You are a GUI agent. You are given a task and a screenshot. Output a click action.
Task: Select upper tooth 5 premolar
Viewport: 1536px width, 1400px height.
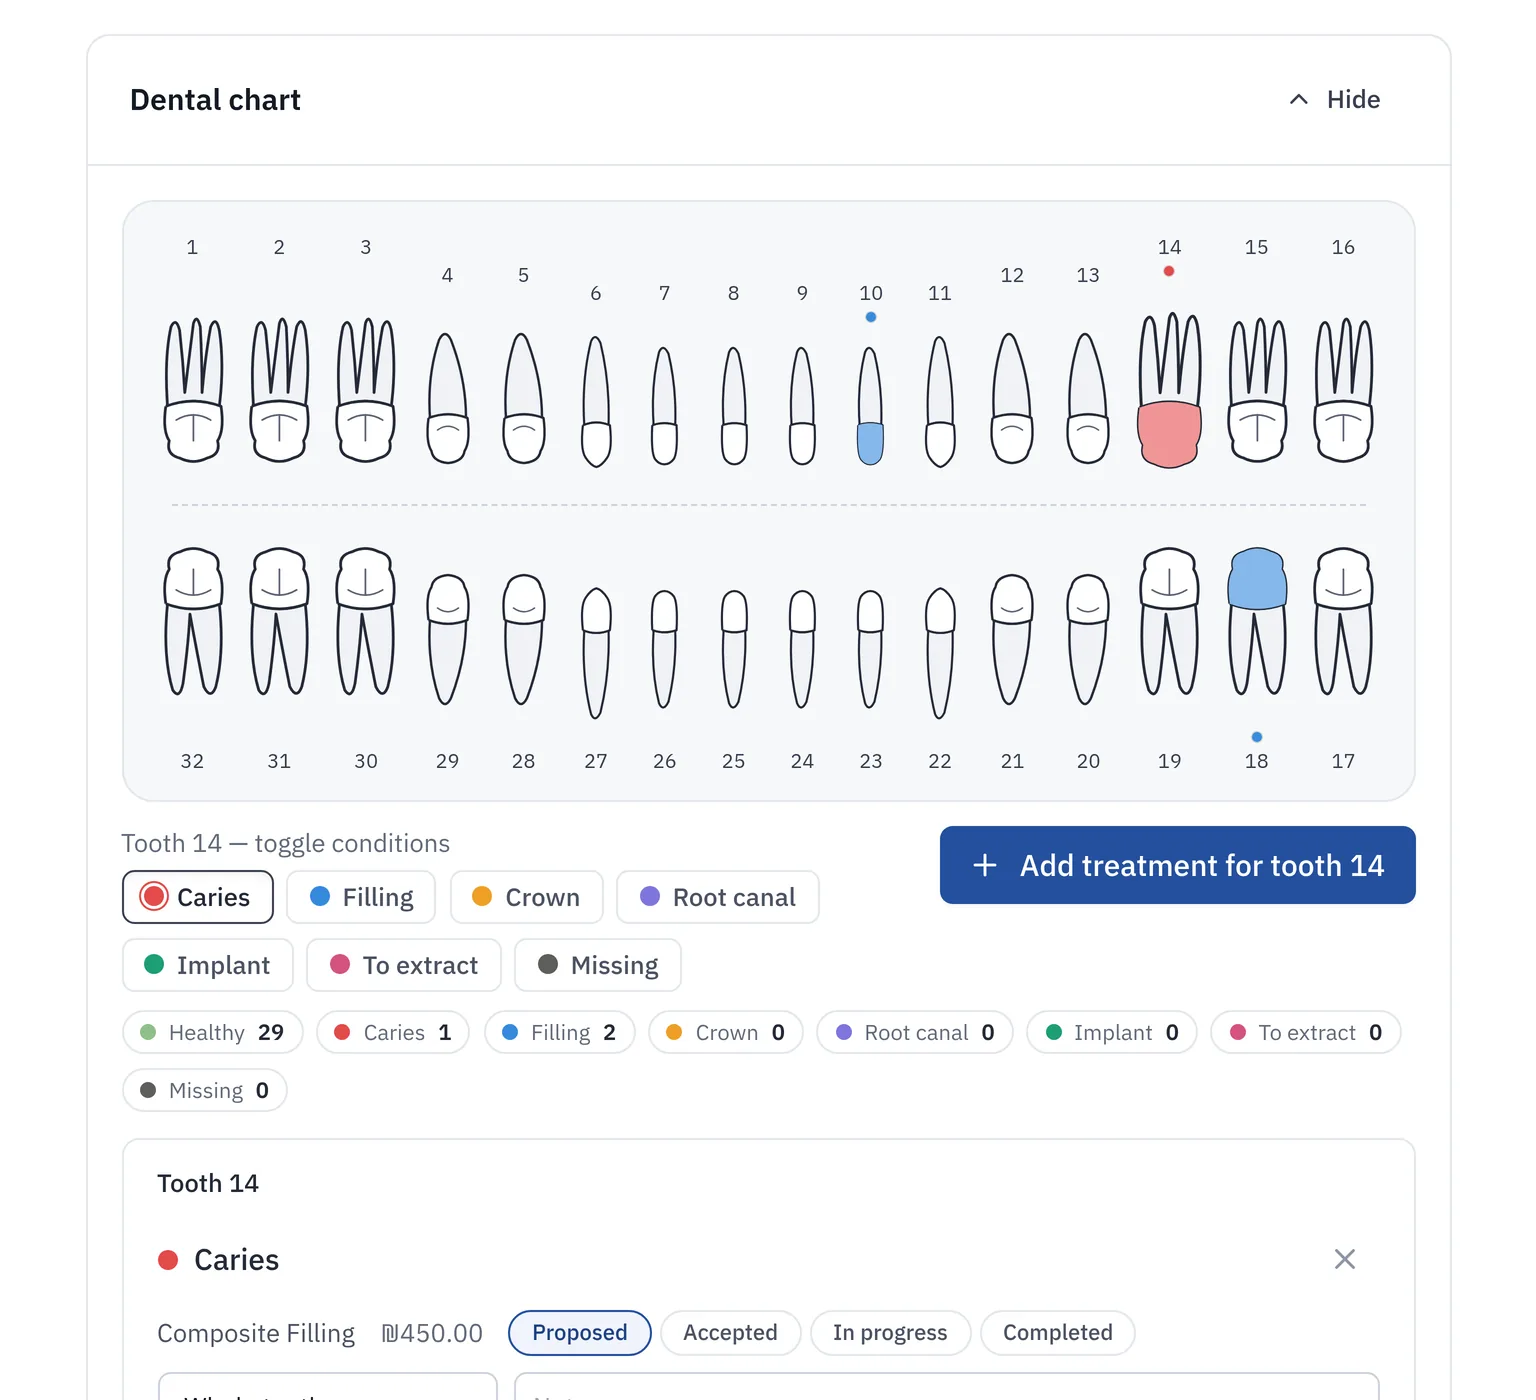523,398
